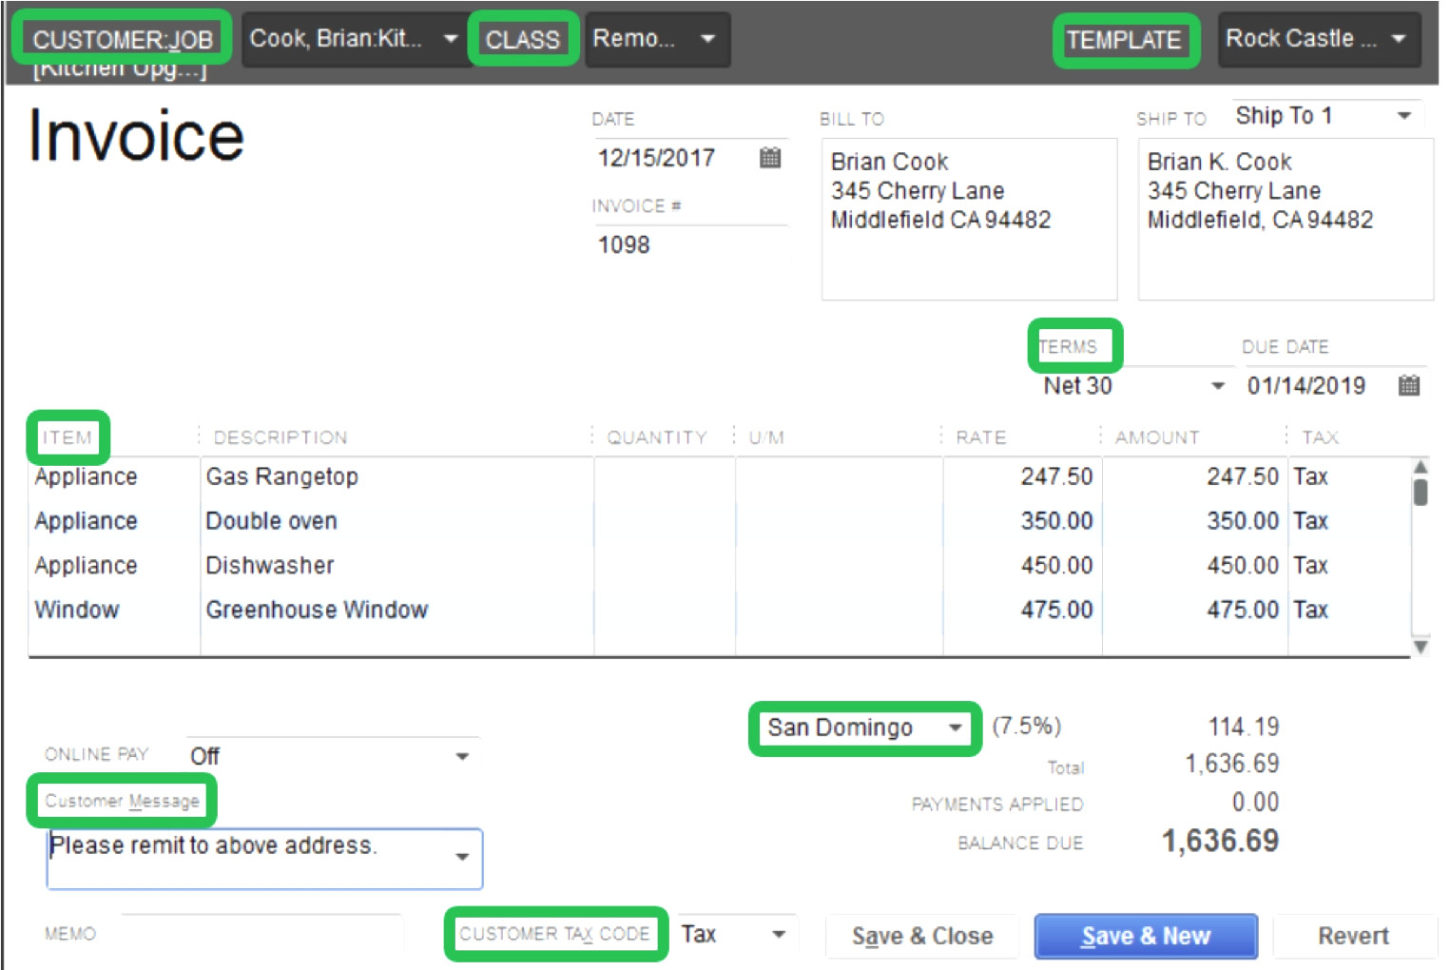This screenshot has width=1450, height=970.
Task: Click Save & Close button
Action: tap(922, 936)
